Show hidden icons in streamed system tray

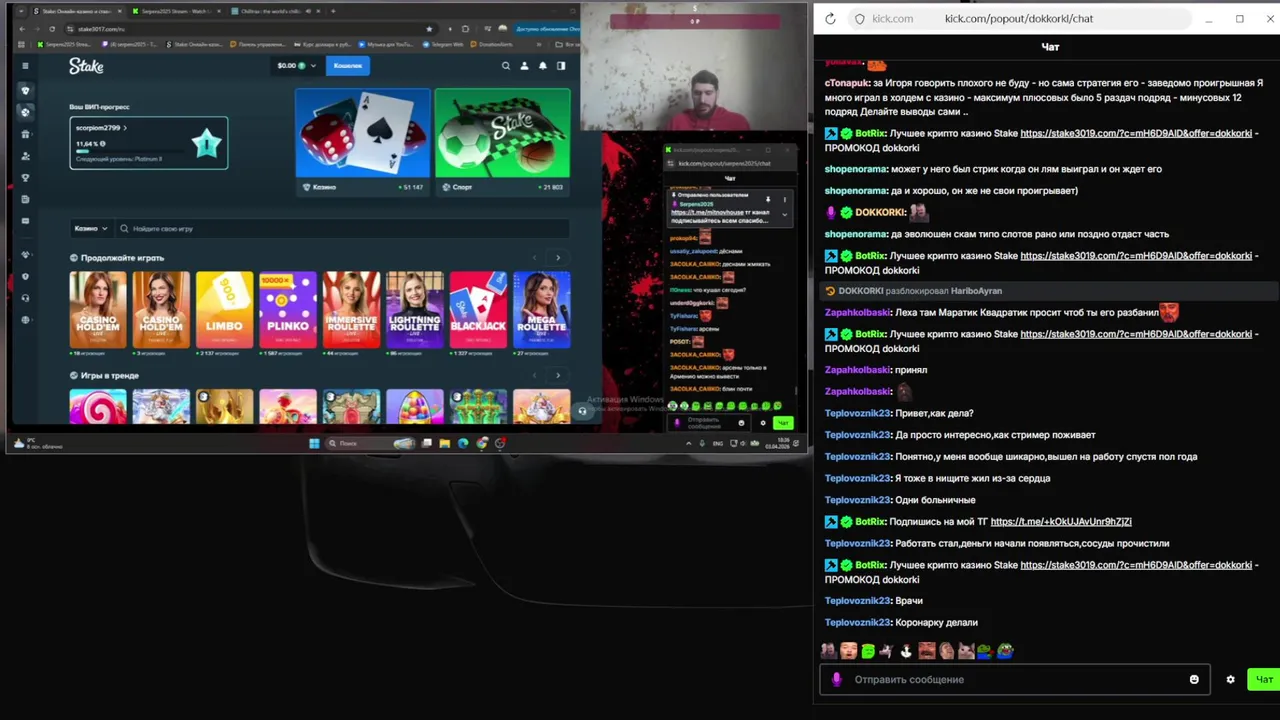688,443
